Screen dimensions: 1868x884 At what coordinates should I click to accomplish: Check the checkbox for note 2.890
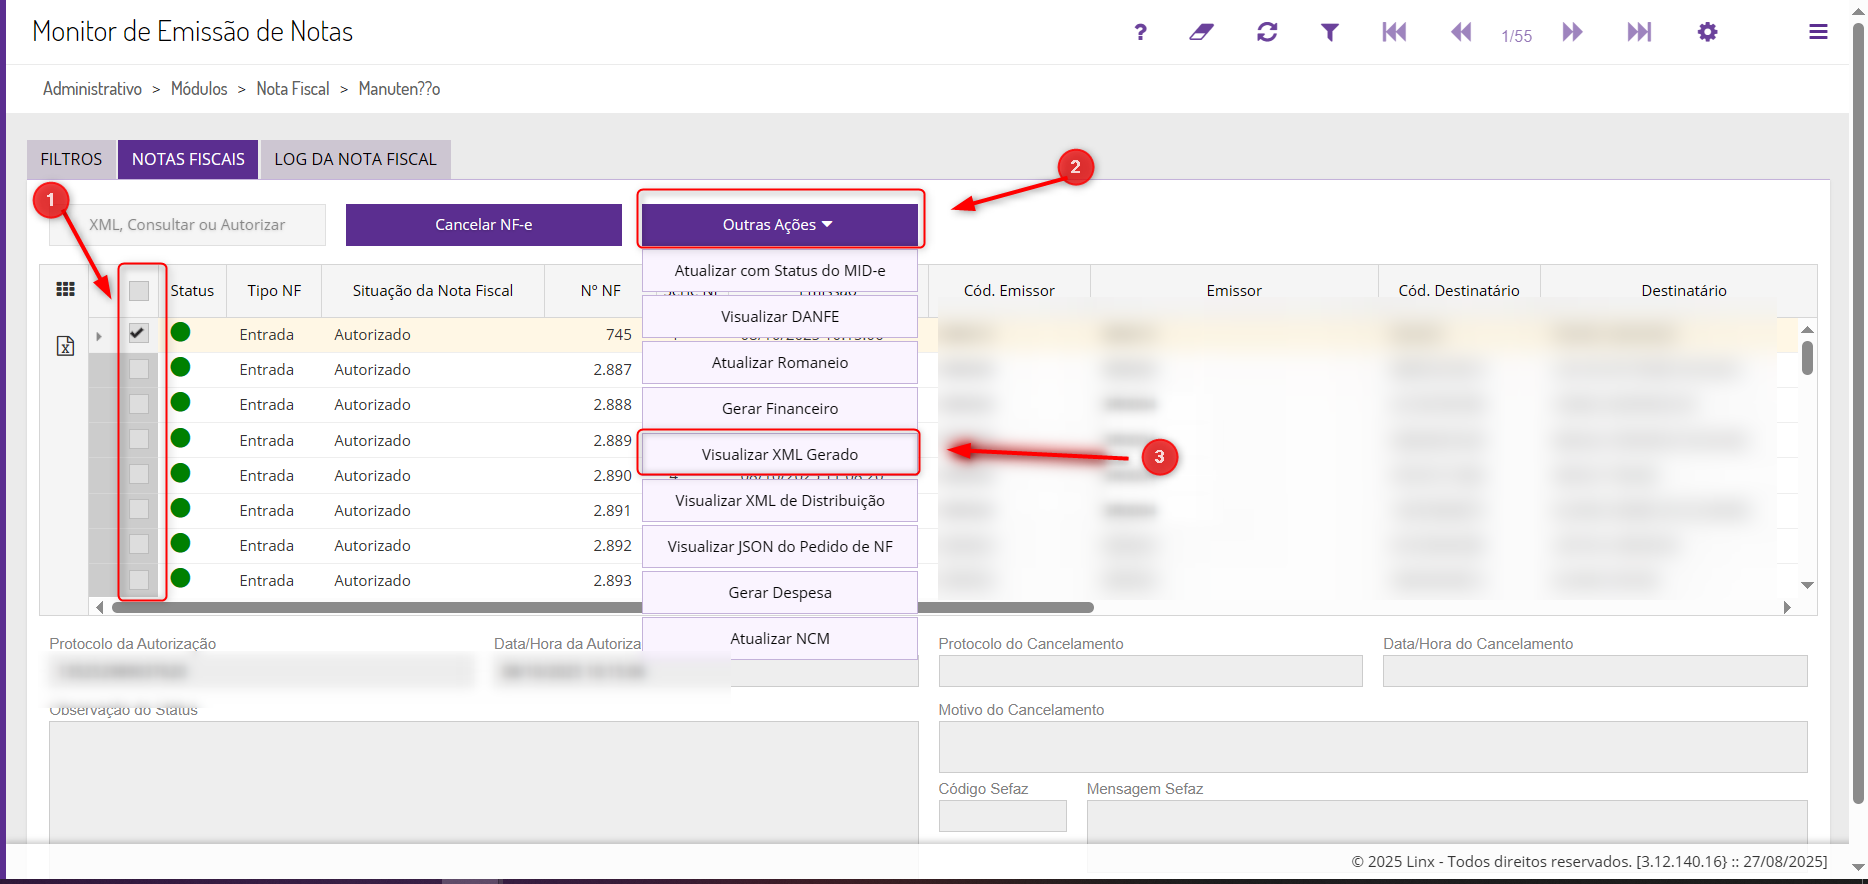pyautogui.click(x=139, y=474)
